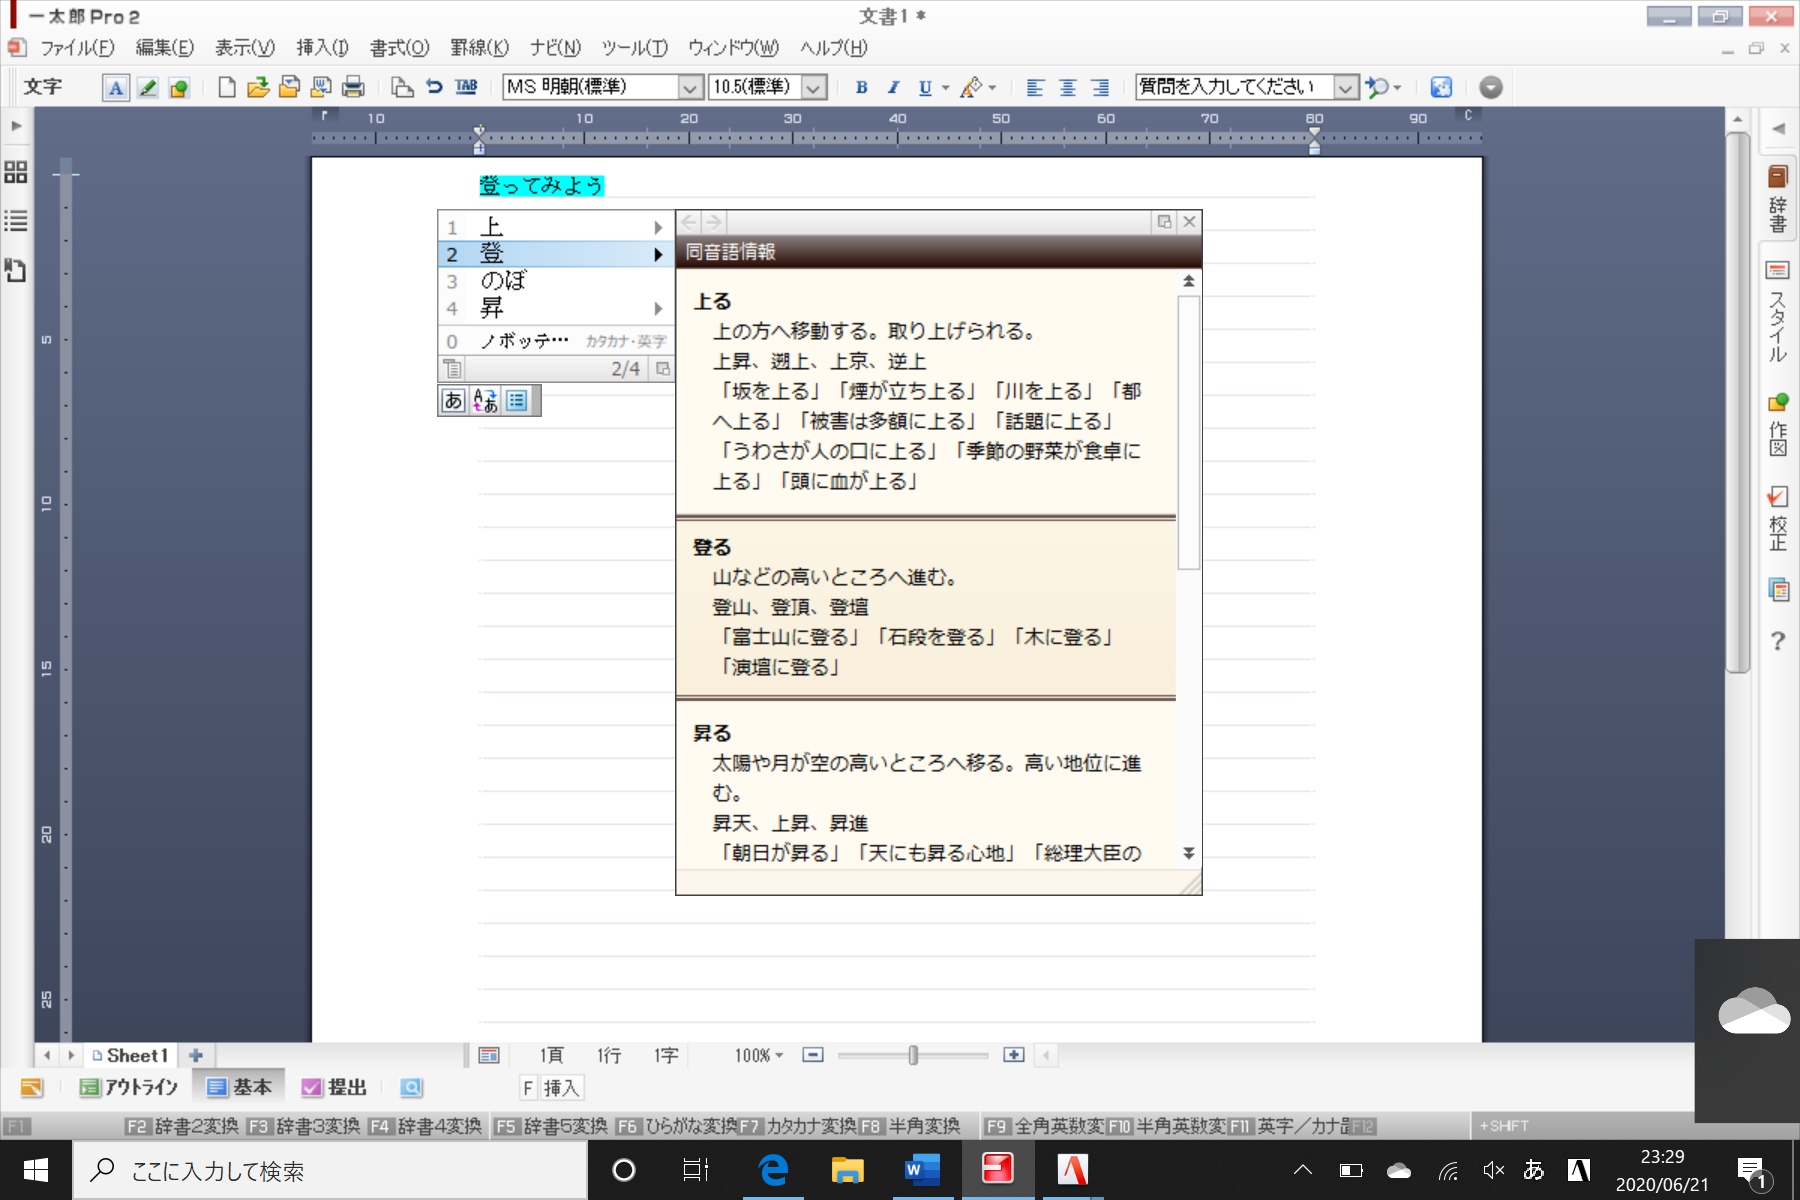
Task: Adjust the zoom slider handle
Action: point(913,1055)
